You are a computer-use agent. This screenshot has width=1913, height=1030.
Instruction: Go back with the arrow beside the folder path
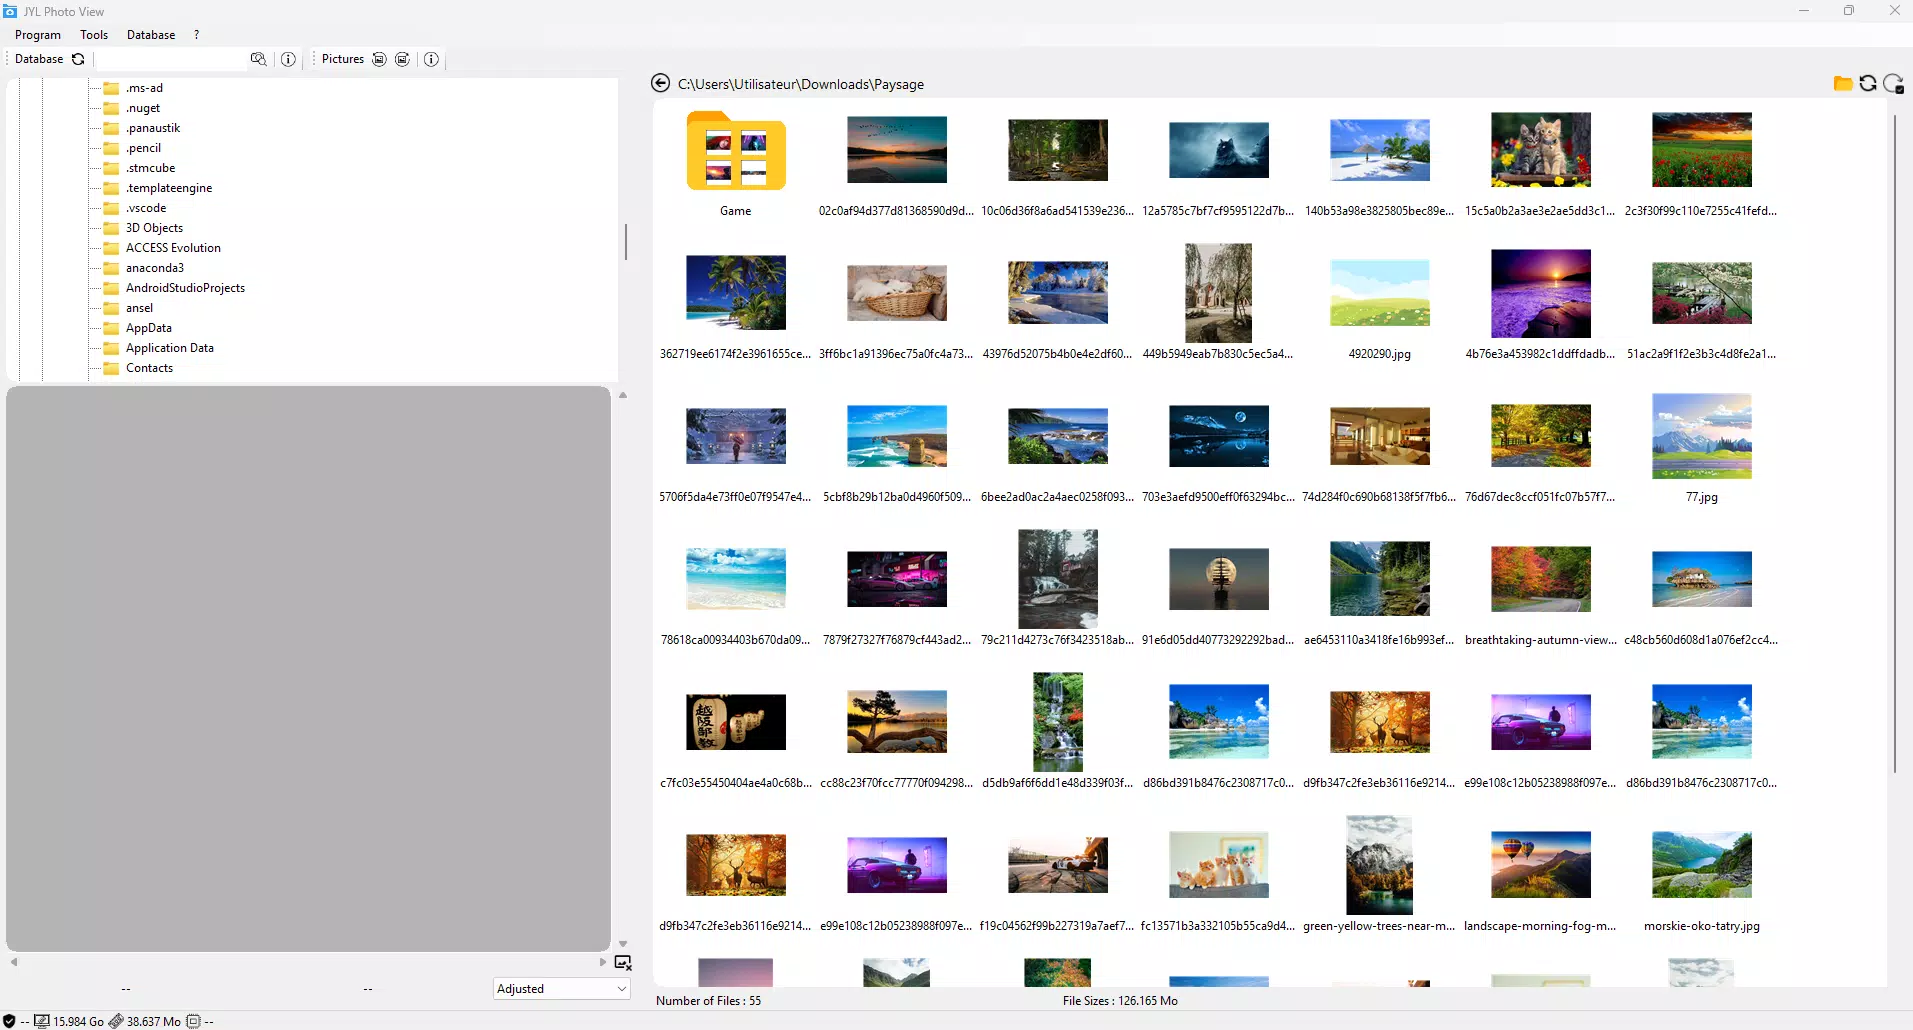click(x=660, y=83)
